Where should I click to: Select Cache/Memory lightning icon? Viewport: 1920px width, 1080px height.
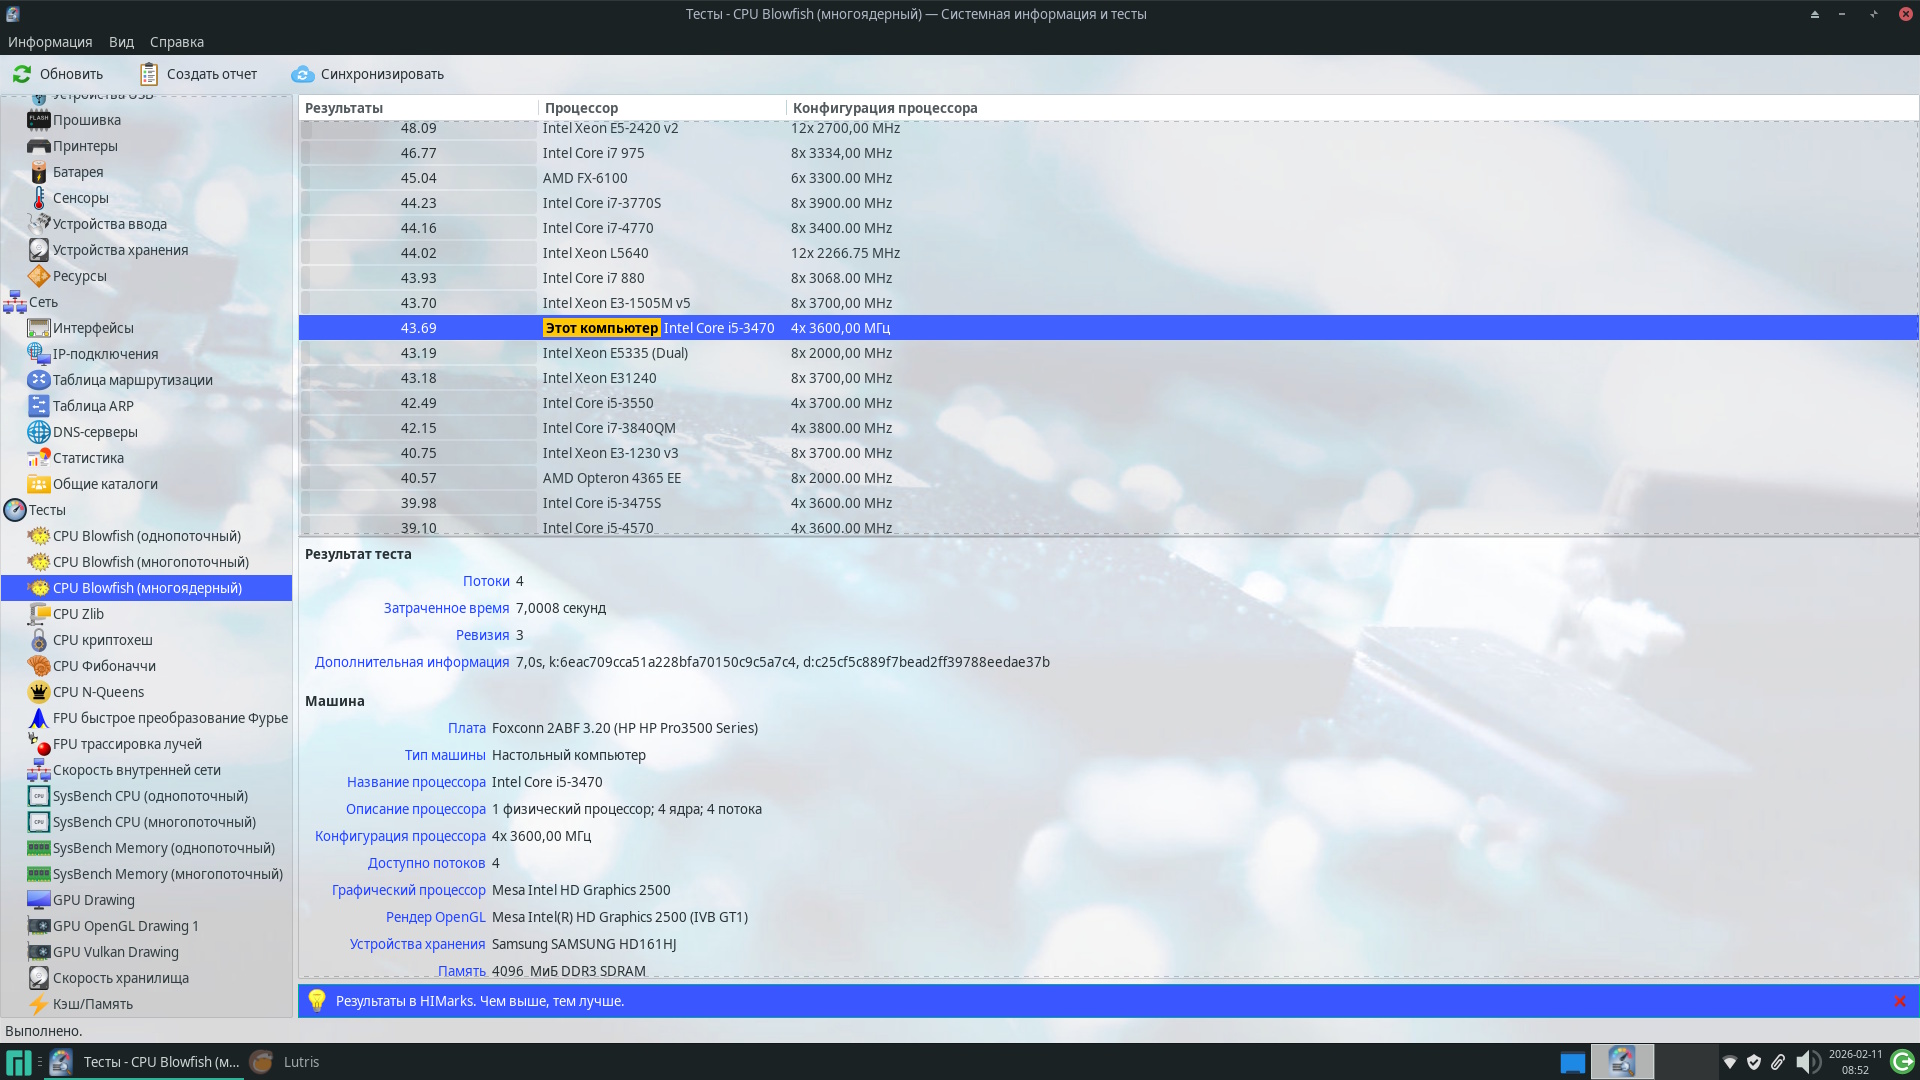(x=39, y=1004)
